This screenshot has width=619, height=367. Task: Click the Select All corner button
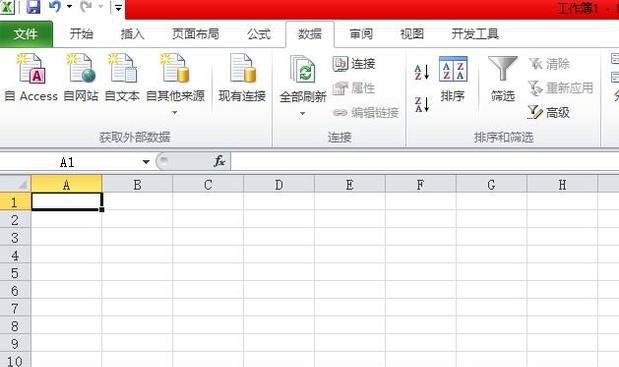tap(15, 184)
